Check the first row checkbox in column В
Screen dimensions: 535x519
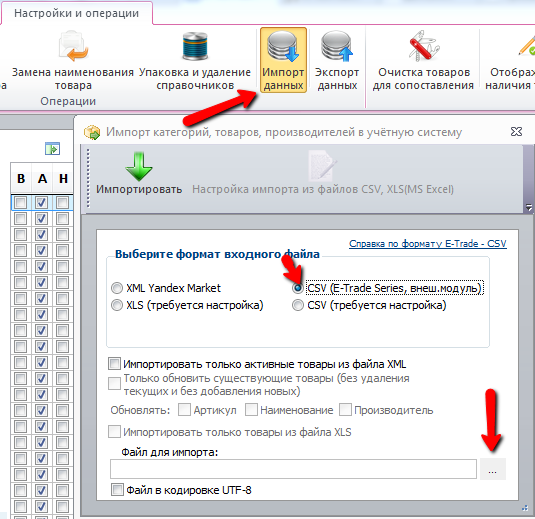[20, 203]
